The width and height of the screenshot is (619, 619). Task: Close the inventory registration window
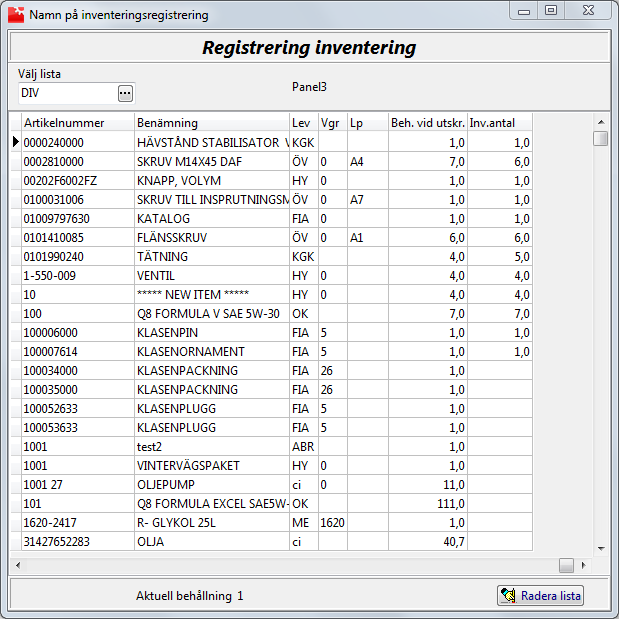pyautogui.click(x=588, y=11)
